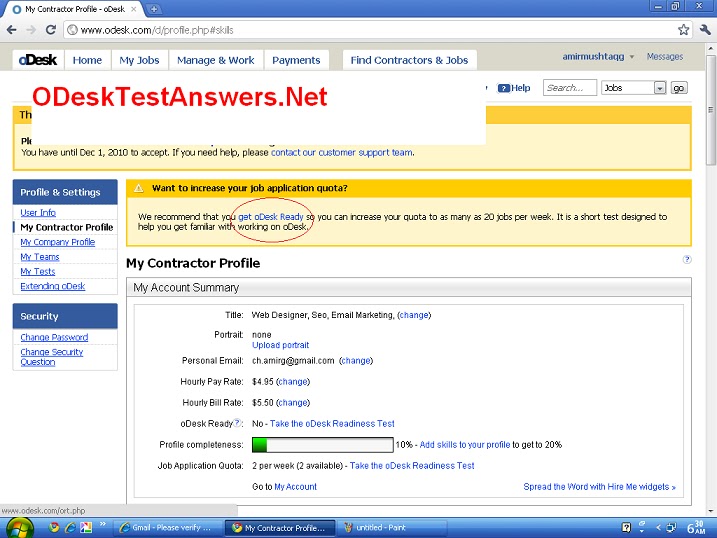Click Change Security Question link

(52, 357)
